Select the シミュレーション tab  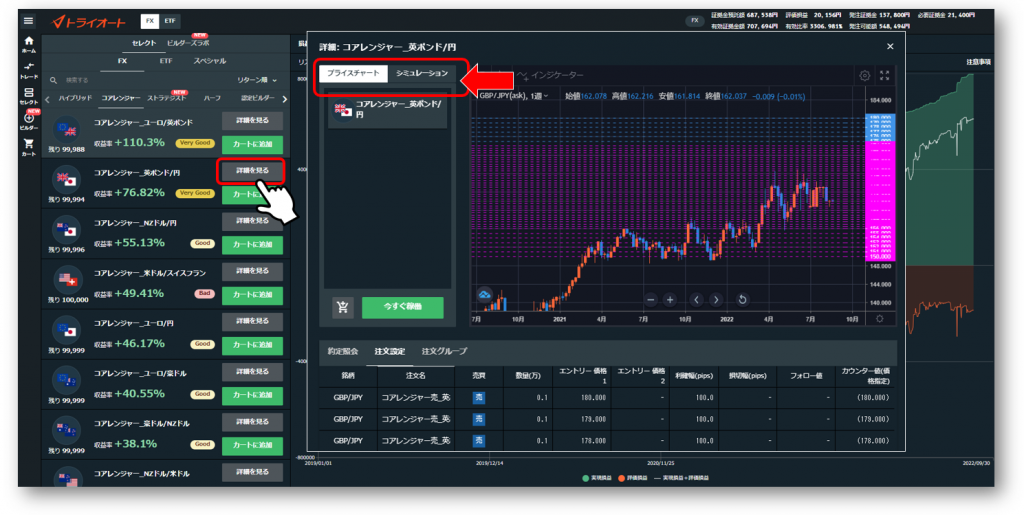click(422, 73)
